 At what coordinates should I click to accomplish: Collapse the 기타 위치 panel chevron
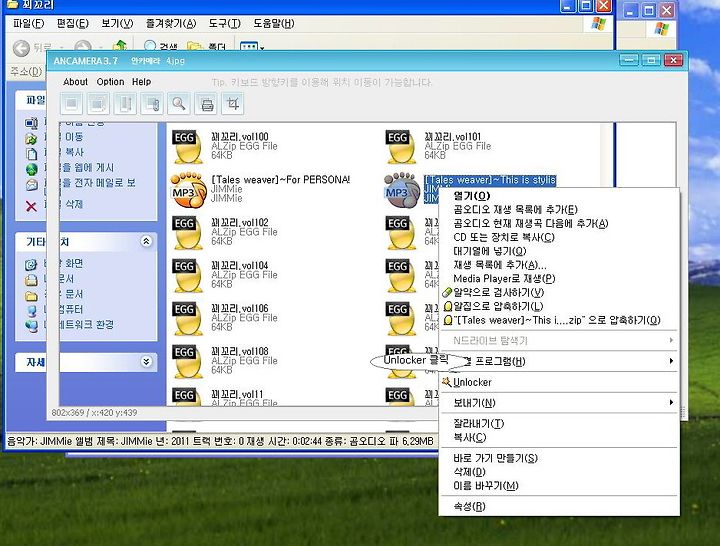[146, 241]
